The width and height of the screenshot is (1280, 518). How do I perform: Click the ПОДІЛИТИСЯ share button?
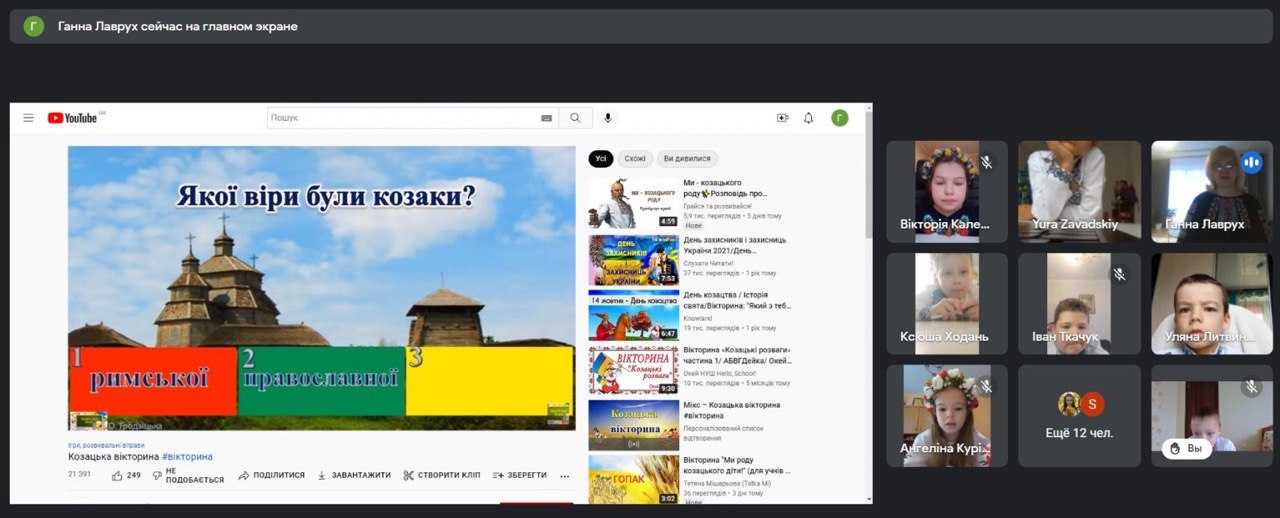(x=271, y=475)
